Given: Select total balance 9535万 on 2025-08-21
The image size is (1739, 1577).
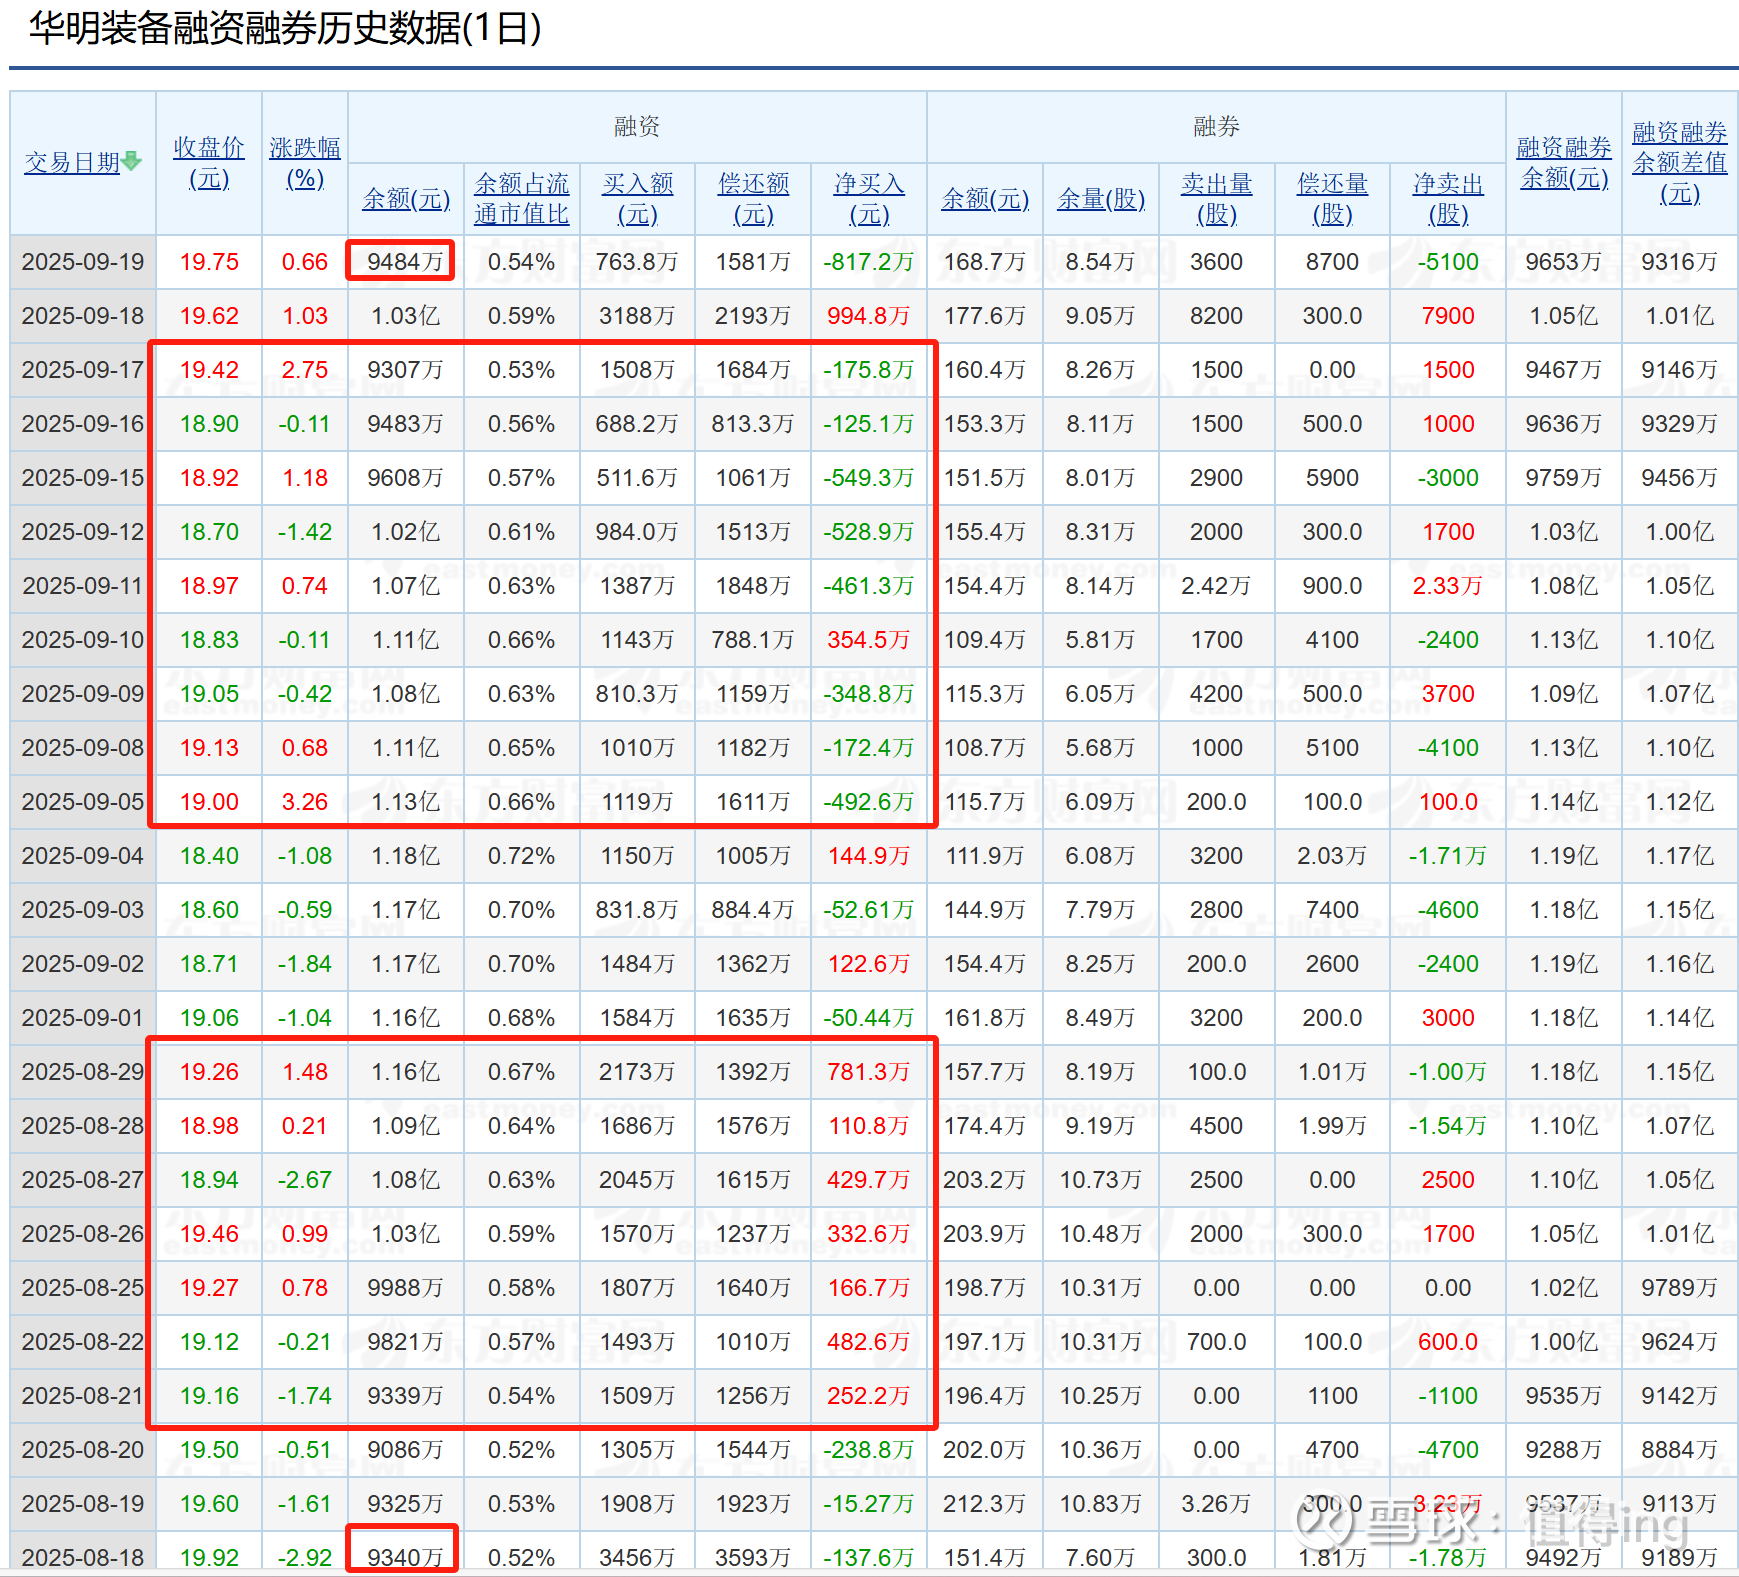Looking at the screenshot, I should pyautogui.click(x=1564, y=1396).
